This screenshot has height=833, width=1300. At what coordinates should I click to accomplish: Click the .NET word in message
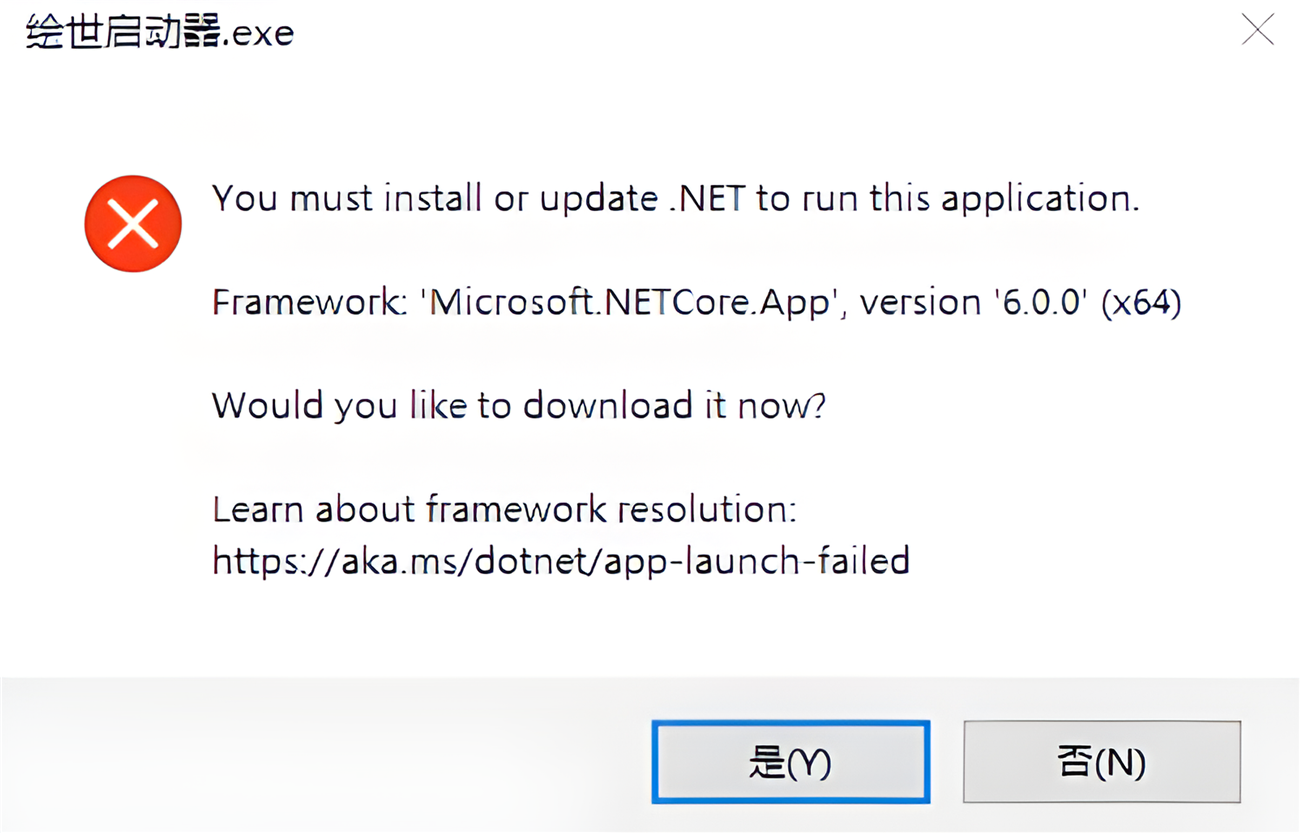click(707, 199)
